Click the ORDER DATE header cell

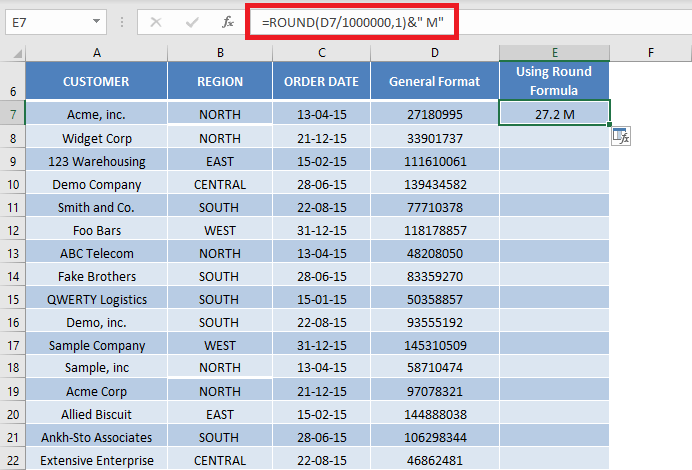point(322,81)
